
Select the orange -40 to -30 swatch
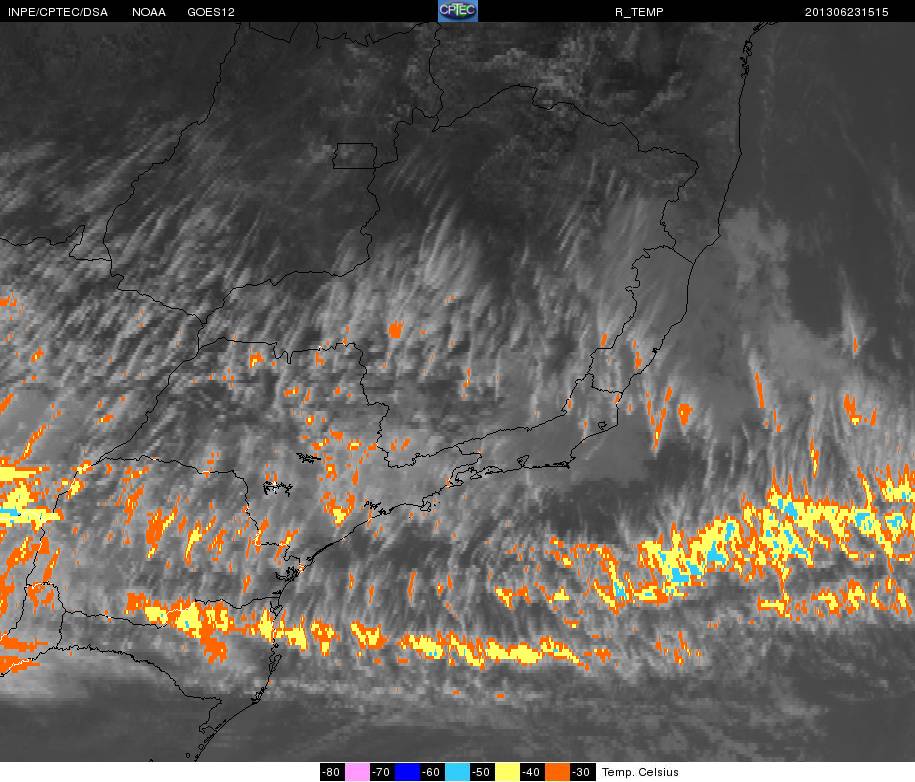click(557, 772)
